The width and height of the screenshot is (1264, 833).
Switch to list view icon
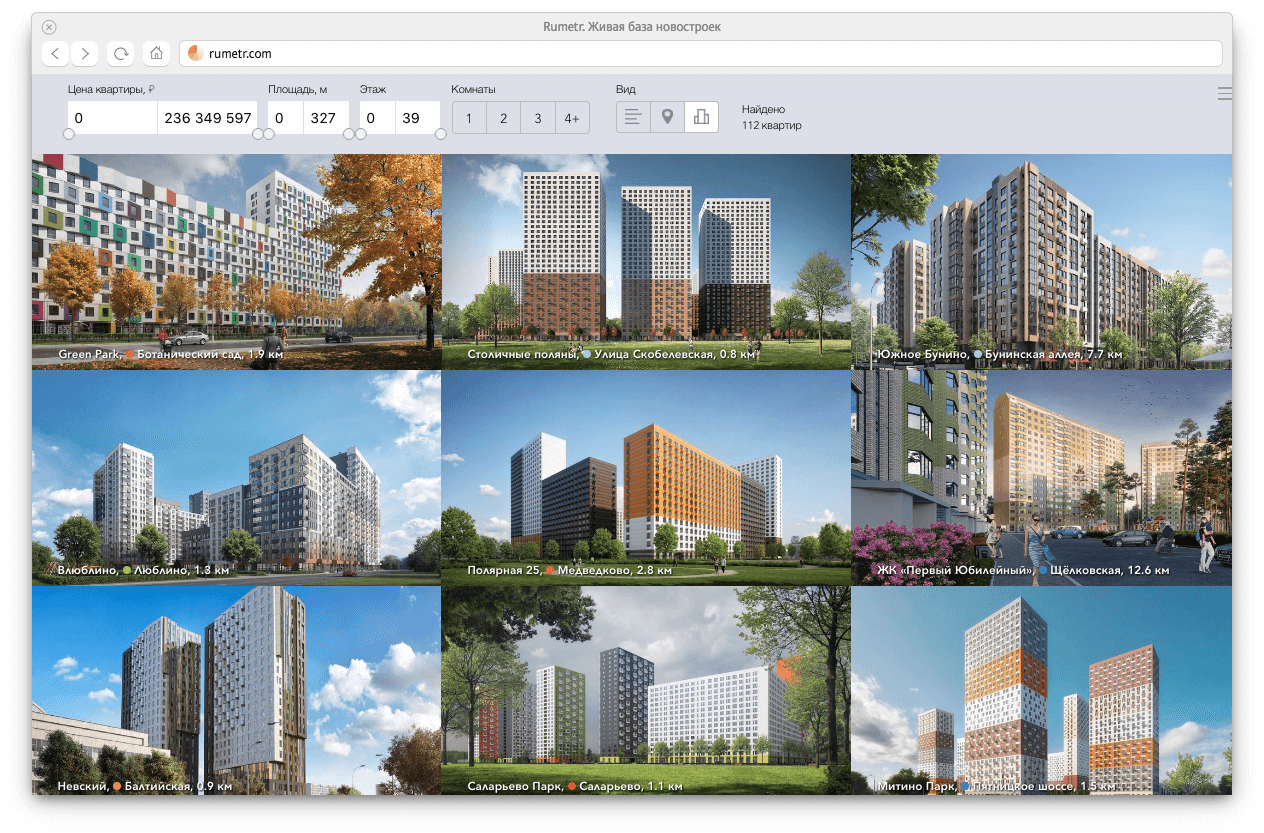coord(632,117)
